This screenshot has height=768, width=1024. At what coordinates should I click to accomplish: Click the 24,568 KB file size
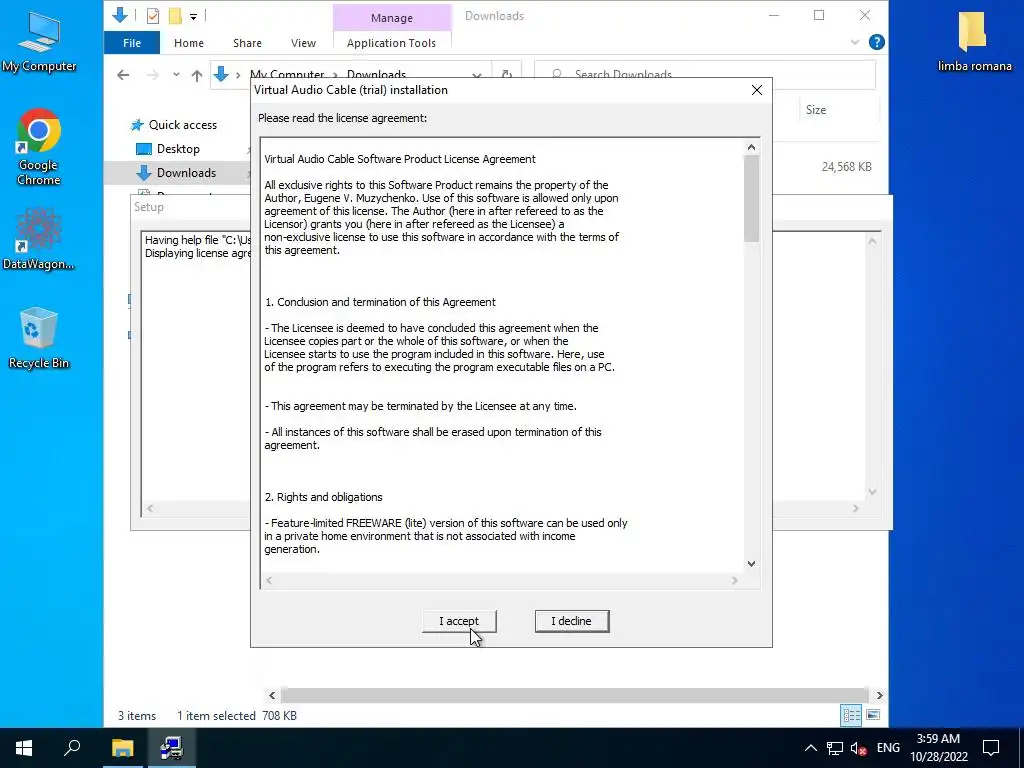(x=846, y=167)
